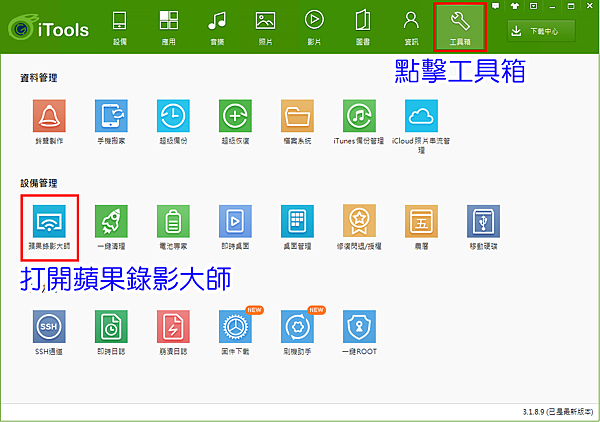Open iTunes backup manager icon

coord(359,116)
